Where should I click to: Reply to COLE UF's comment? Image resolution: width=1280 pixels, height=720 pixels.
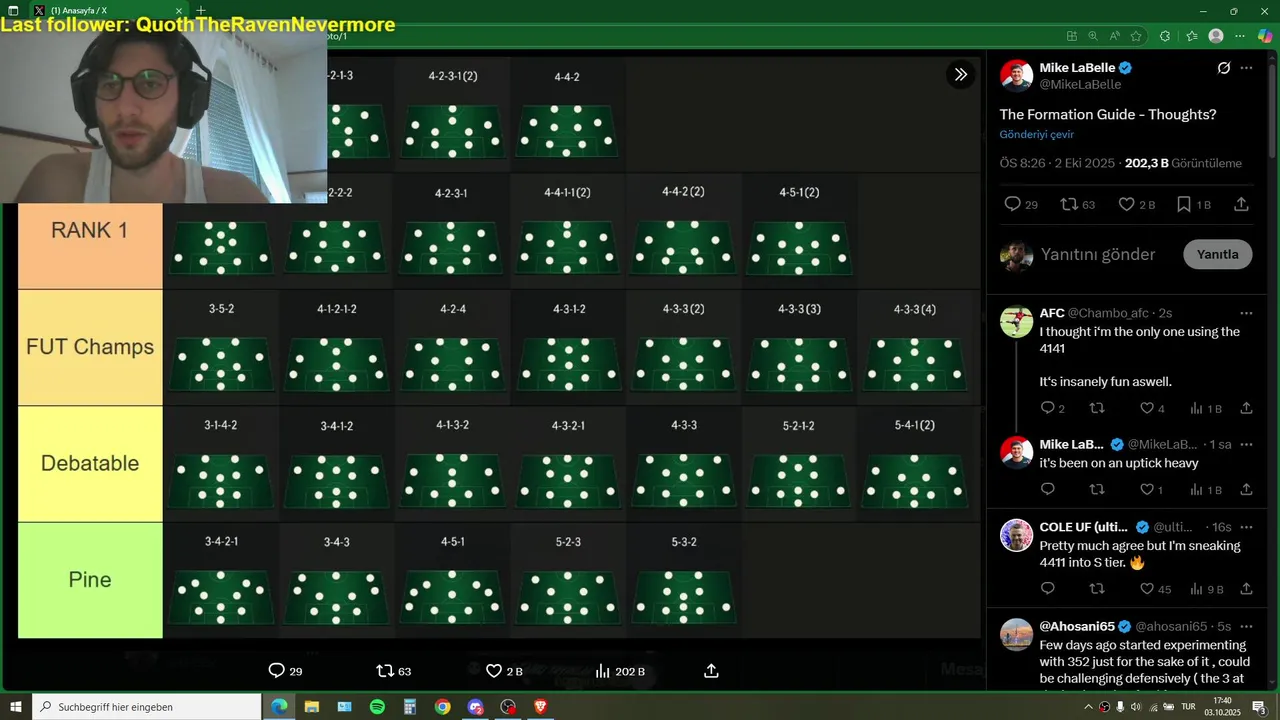click(x=1048, y=589)
